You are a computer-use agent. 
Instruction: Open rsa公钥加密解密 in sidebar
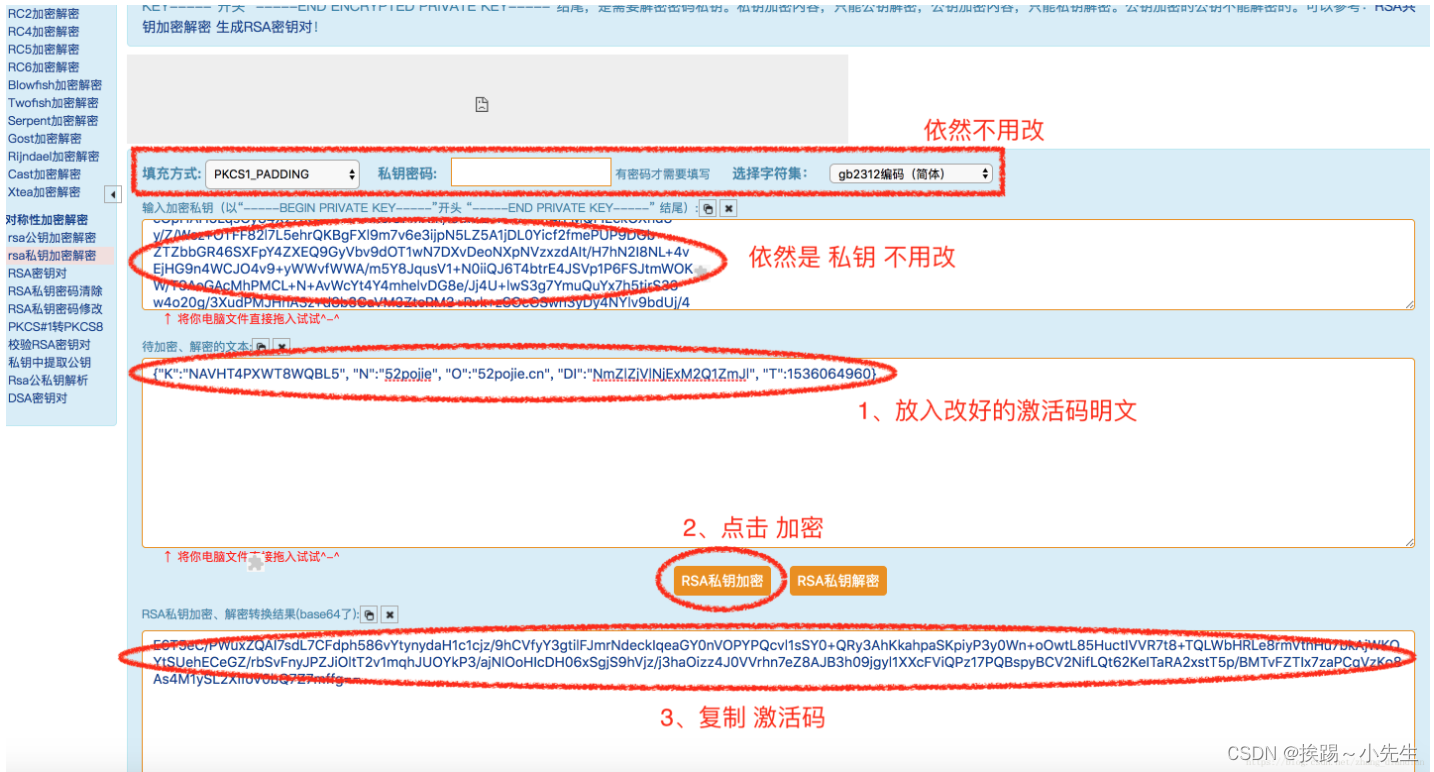tap(52, 238)
